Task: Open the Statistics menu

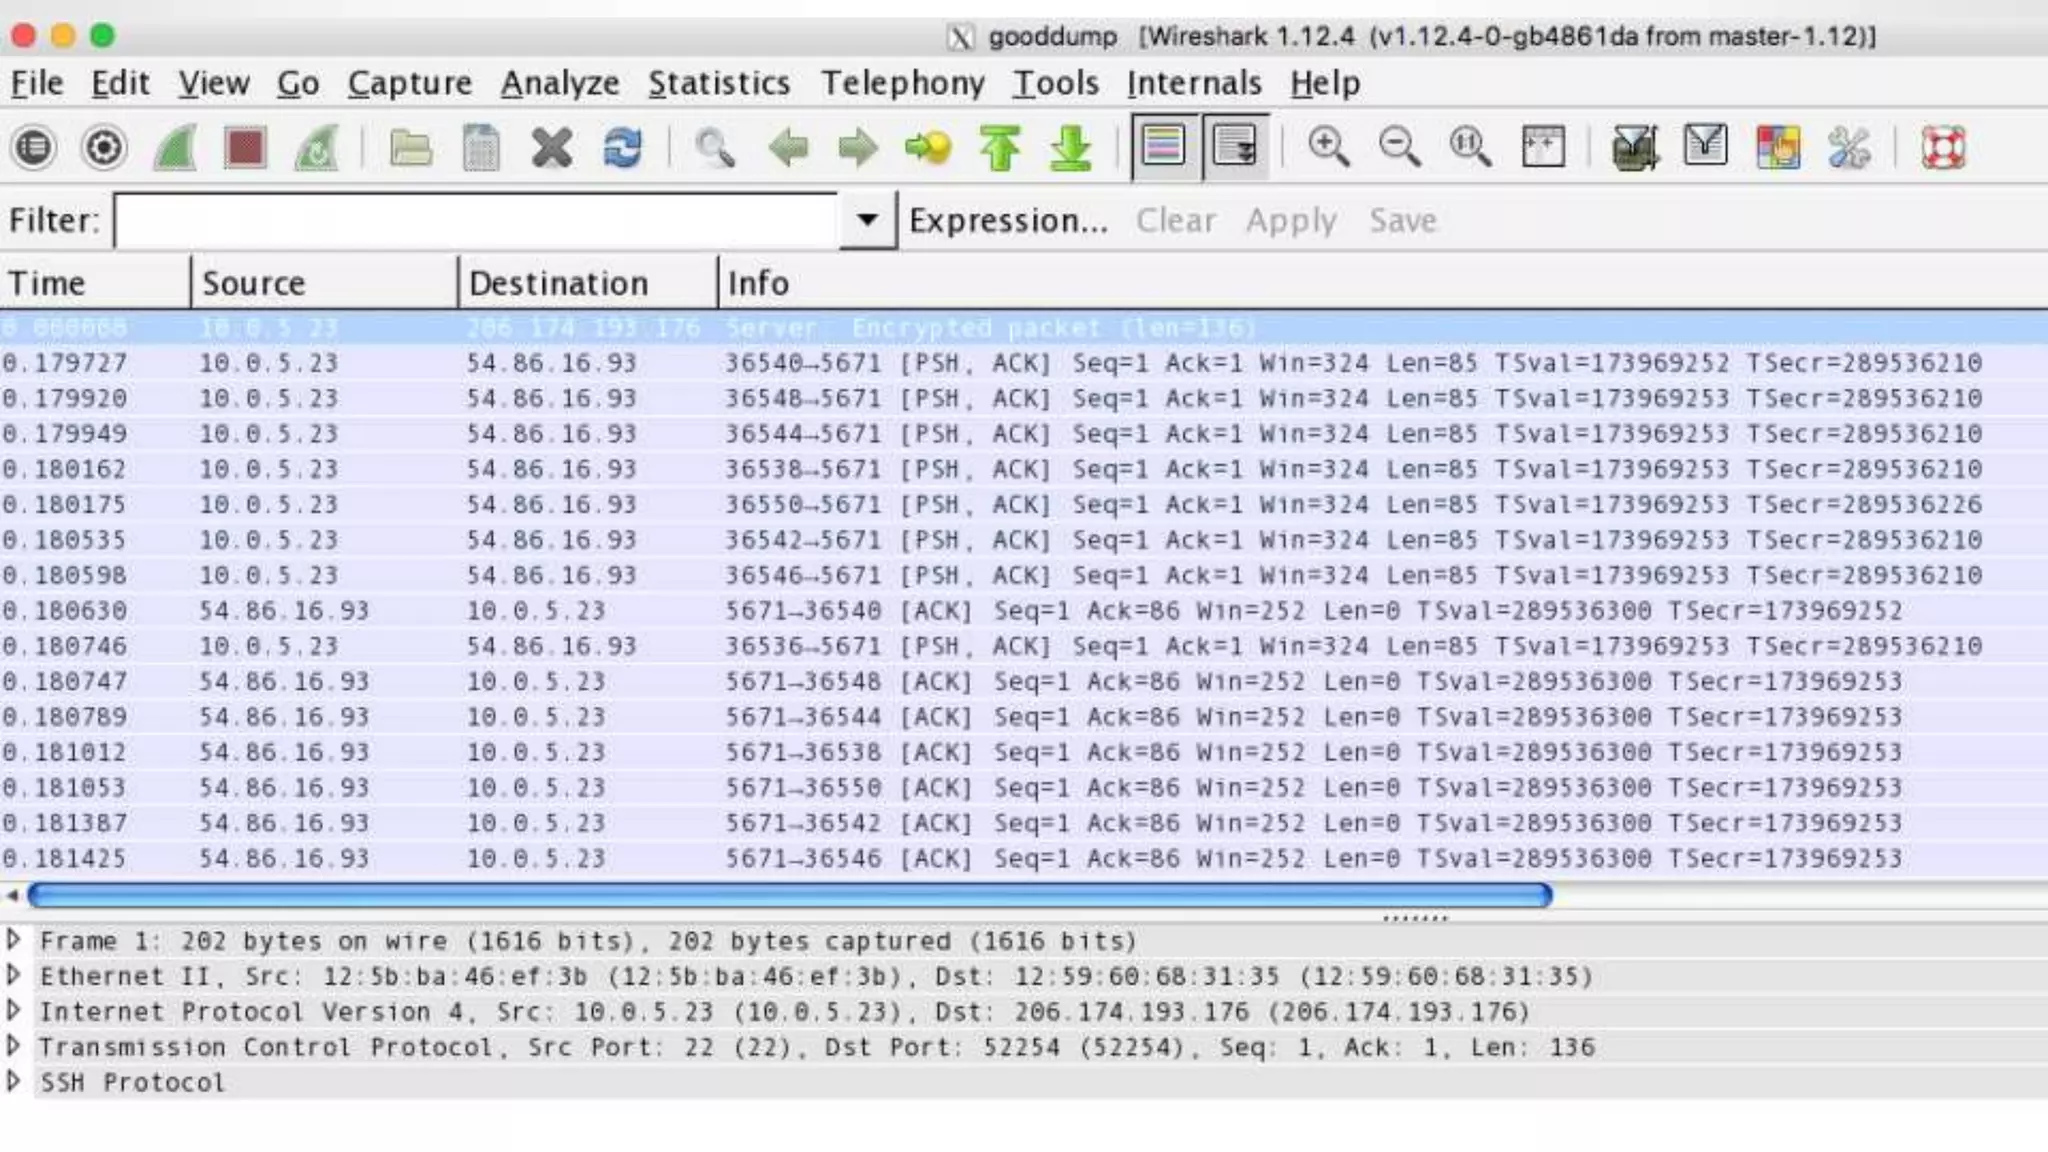Action: [x=719, y=83]
